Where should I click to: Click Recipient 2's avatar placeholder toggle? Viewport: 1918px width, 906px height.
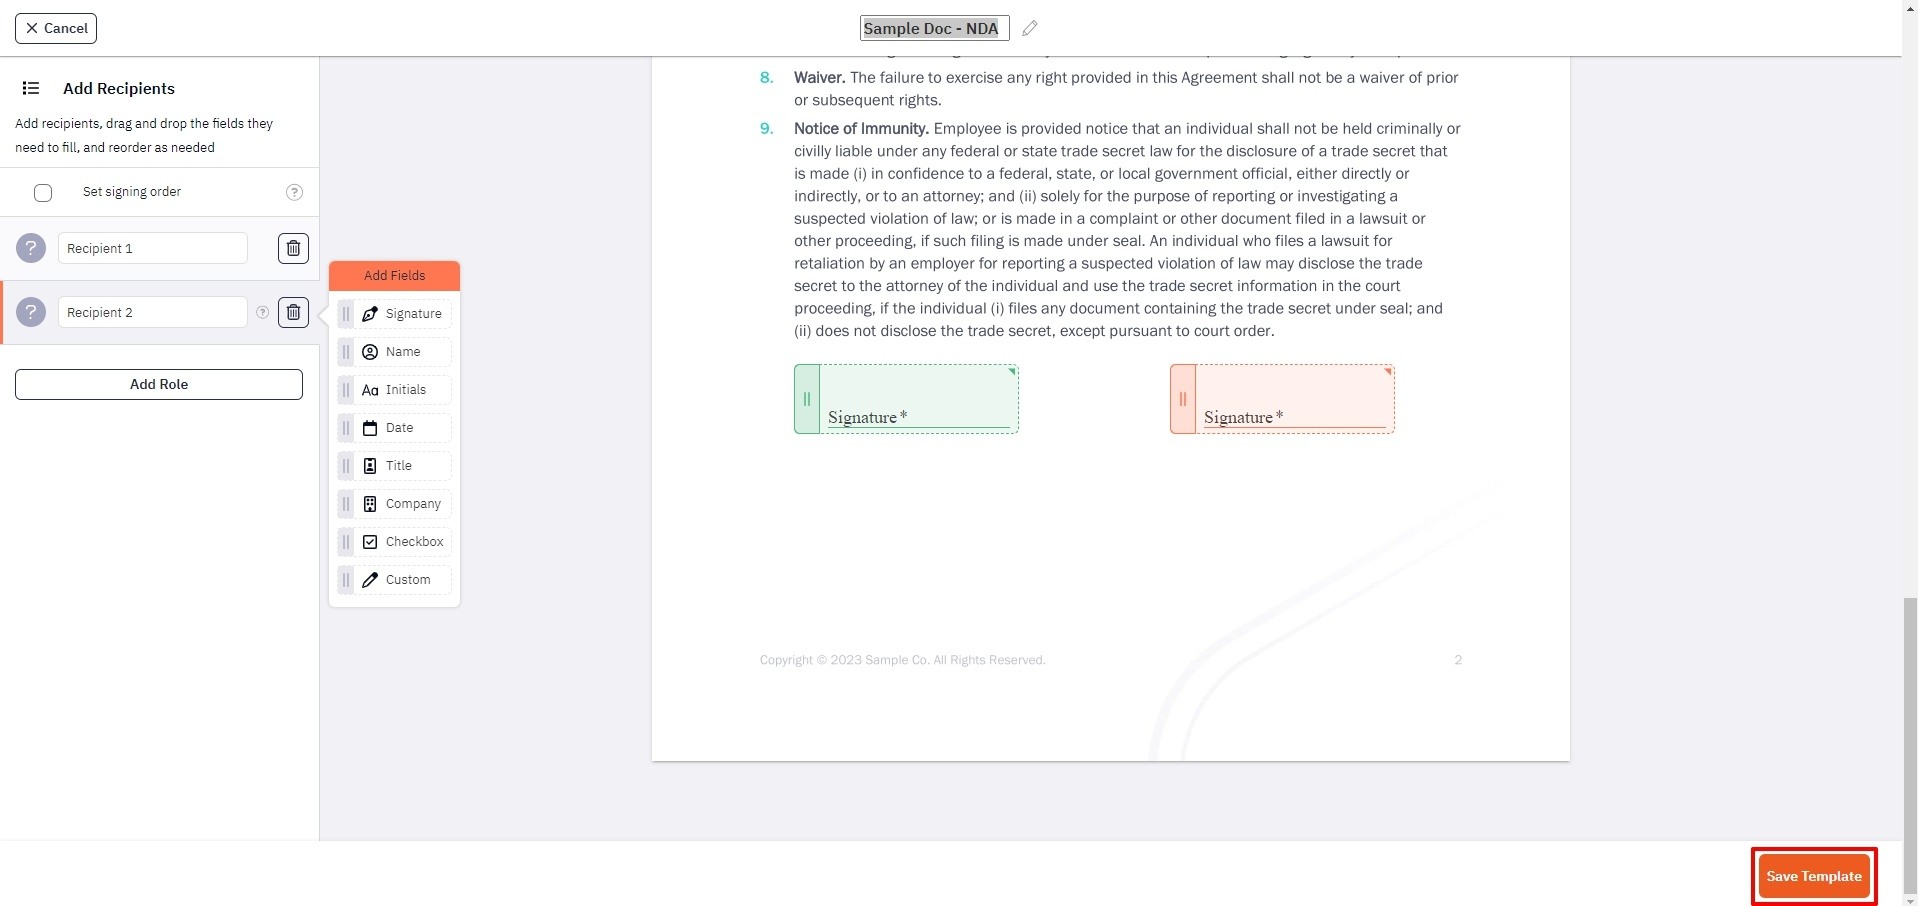pyautogui.click(x=31, y=312)
